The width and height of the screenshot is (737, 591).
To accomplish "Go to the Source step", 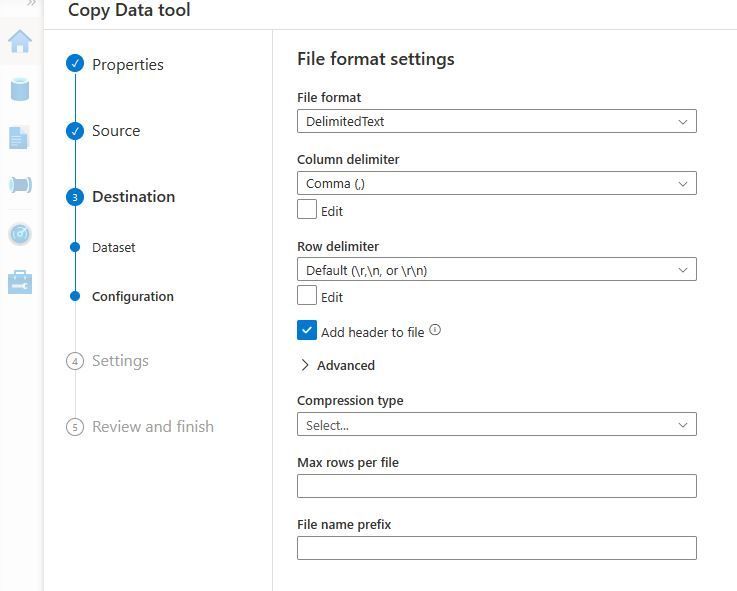I will coord(116,131).
